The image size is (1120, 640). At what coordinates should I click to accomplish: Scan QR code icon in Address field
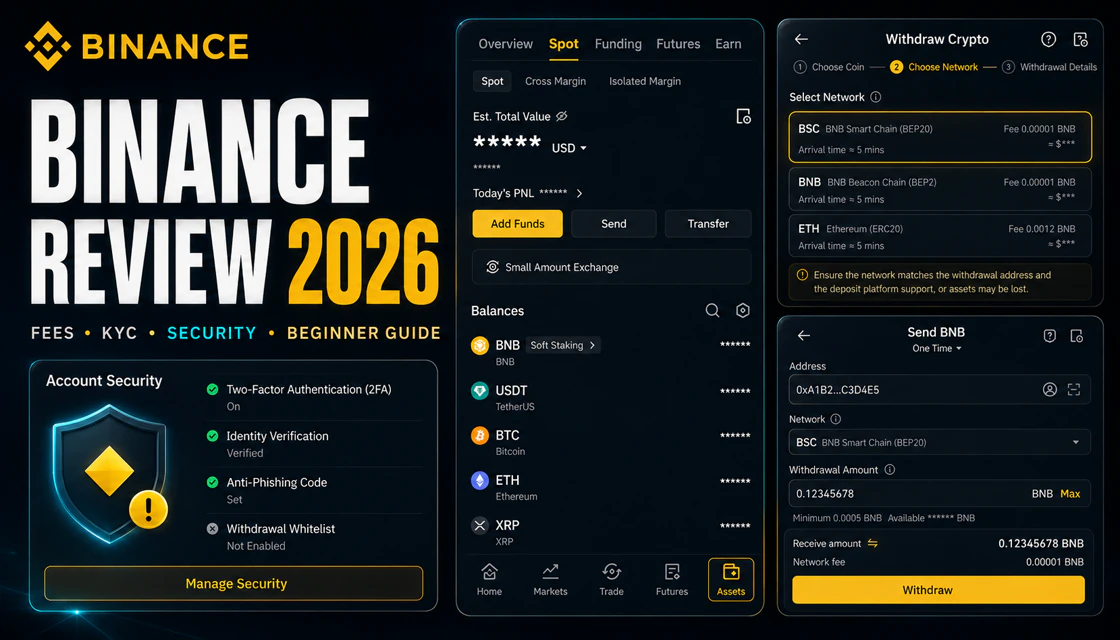pos(1074,389)
